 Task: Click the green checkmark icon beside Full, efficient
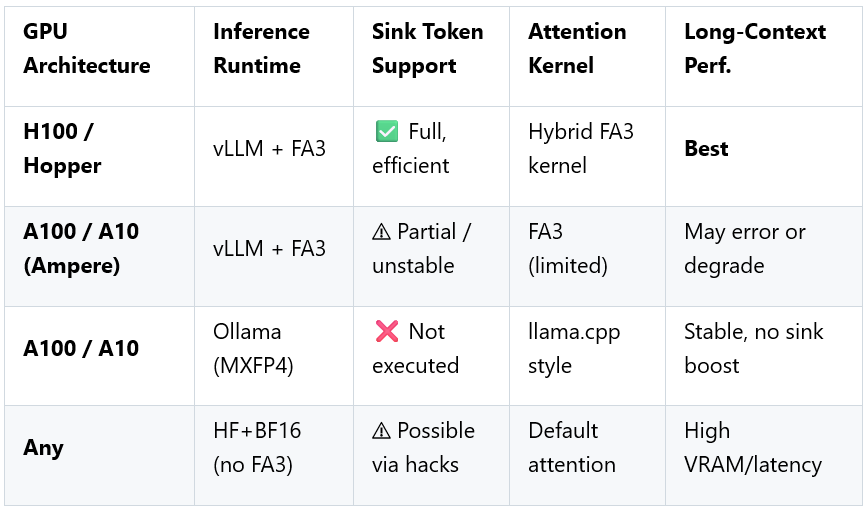[386, 131]
